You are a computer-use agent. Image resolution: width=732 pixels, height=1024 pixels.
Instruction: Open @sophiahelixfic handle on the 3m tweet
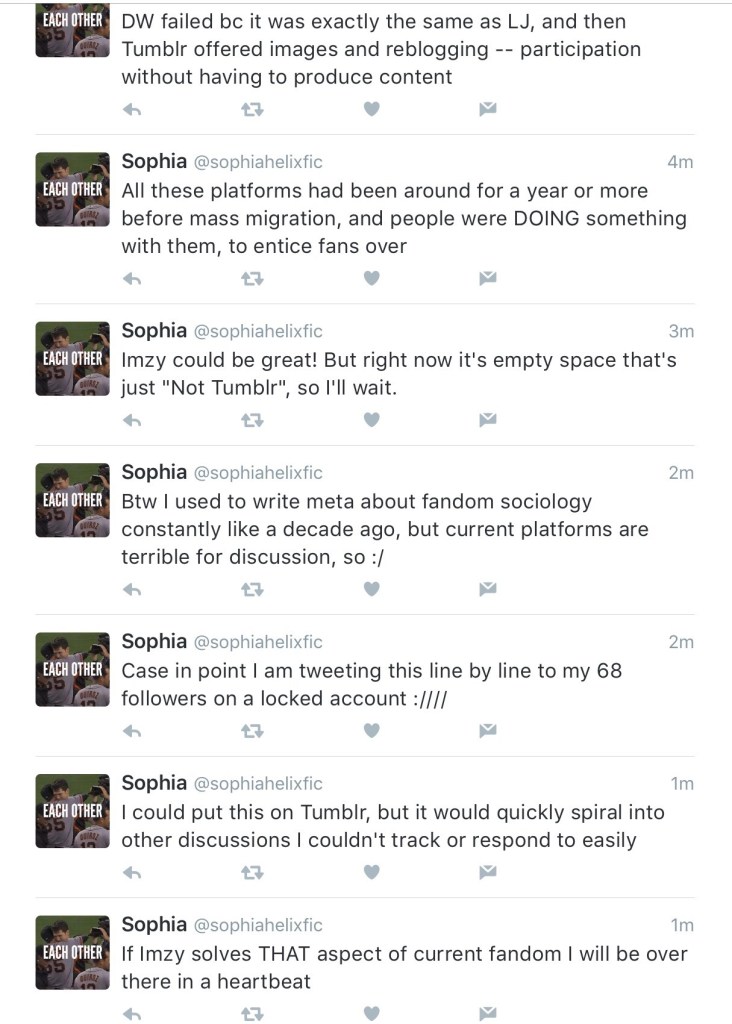tap(258, 332)
